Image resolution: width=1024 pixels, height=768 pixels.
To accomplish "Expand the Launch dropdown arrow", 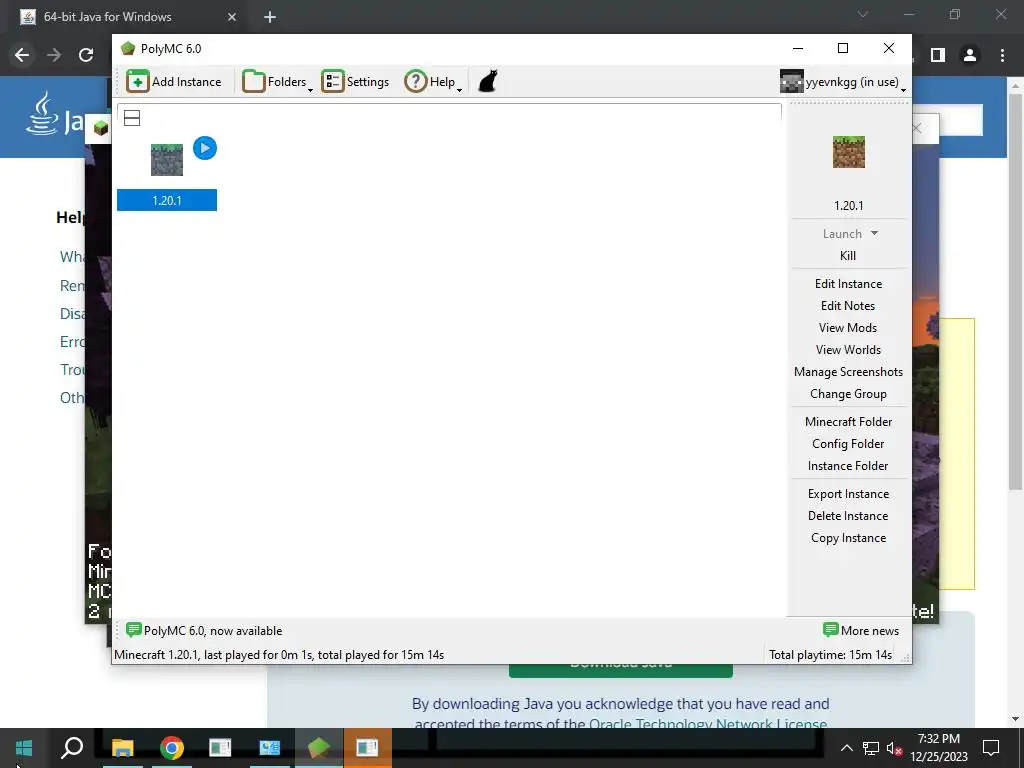I will click(874, 233).
